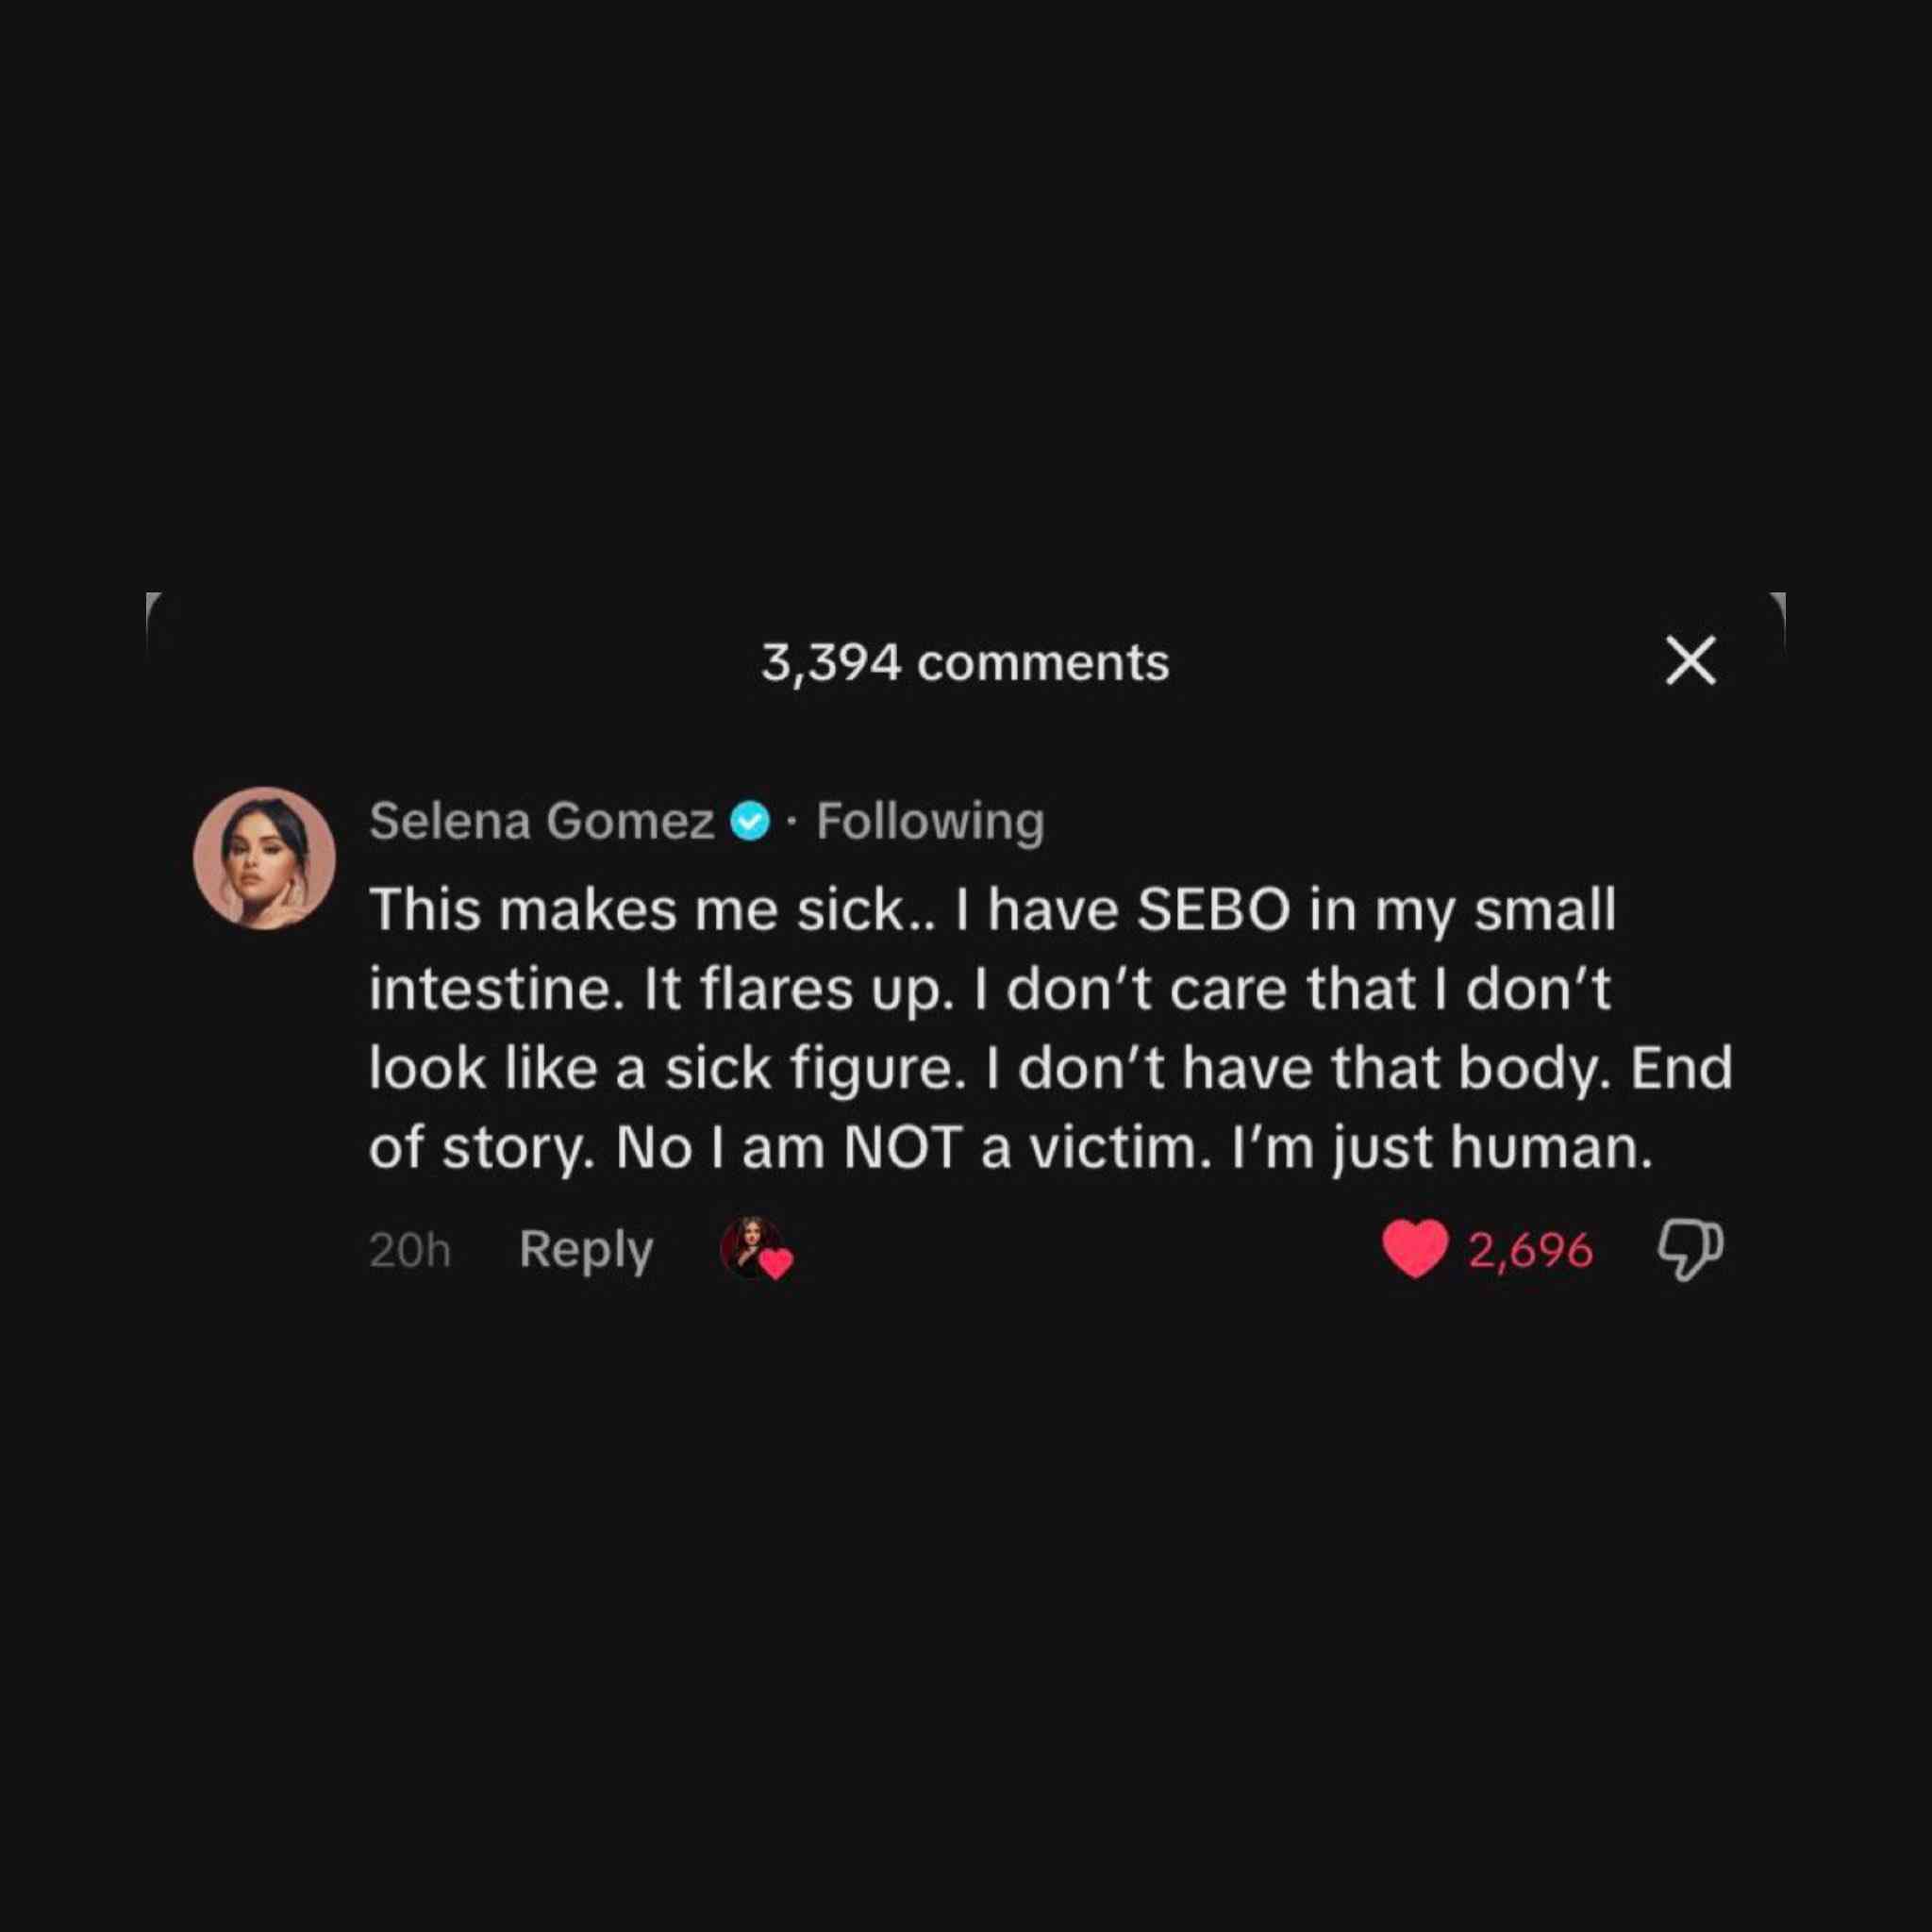The width and height of the screenshot is (1932, 1932).
Task: Open Selena Gomez's profile picture
Action: click(x=264, y=859)
